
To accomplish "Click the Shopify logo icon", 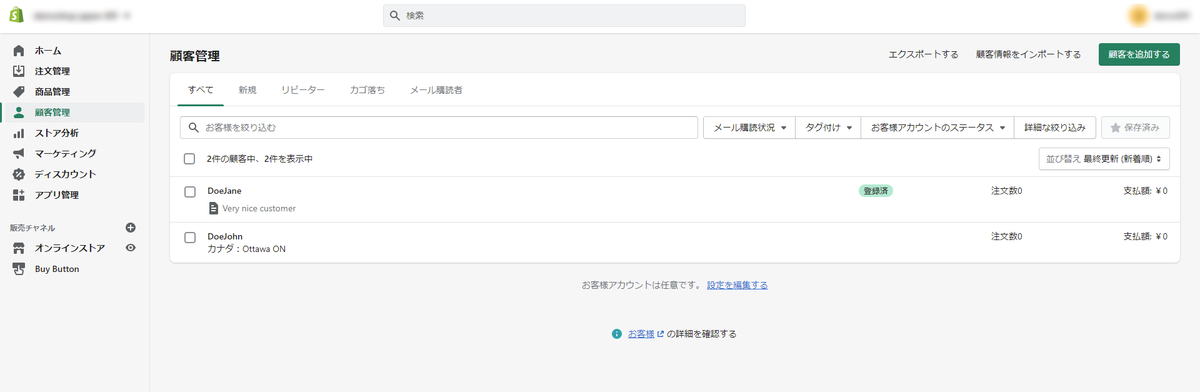I will 17,16.
